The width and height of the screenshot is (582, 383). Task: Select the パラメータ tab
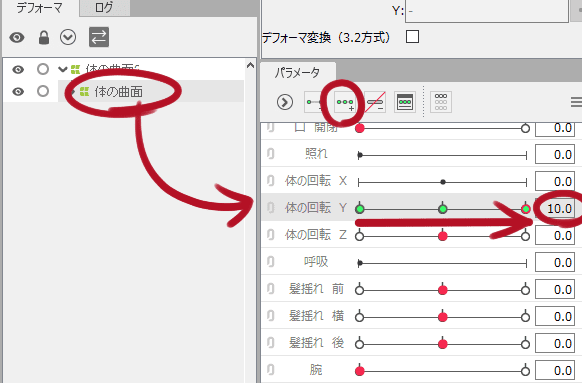click(x=298, y=72)
